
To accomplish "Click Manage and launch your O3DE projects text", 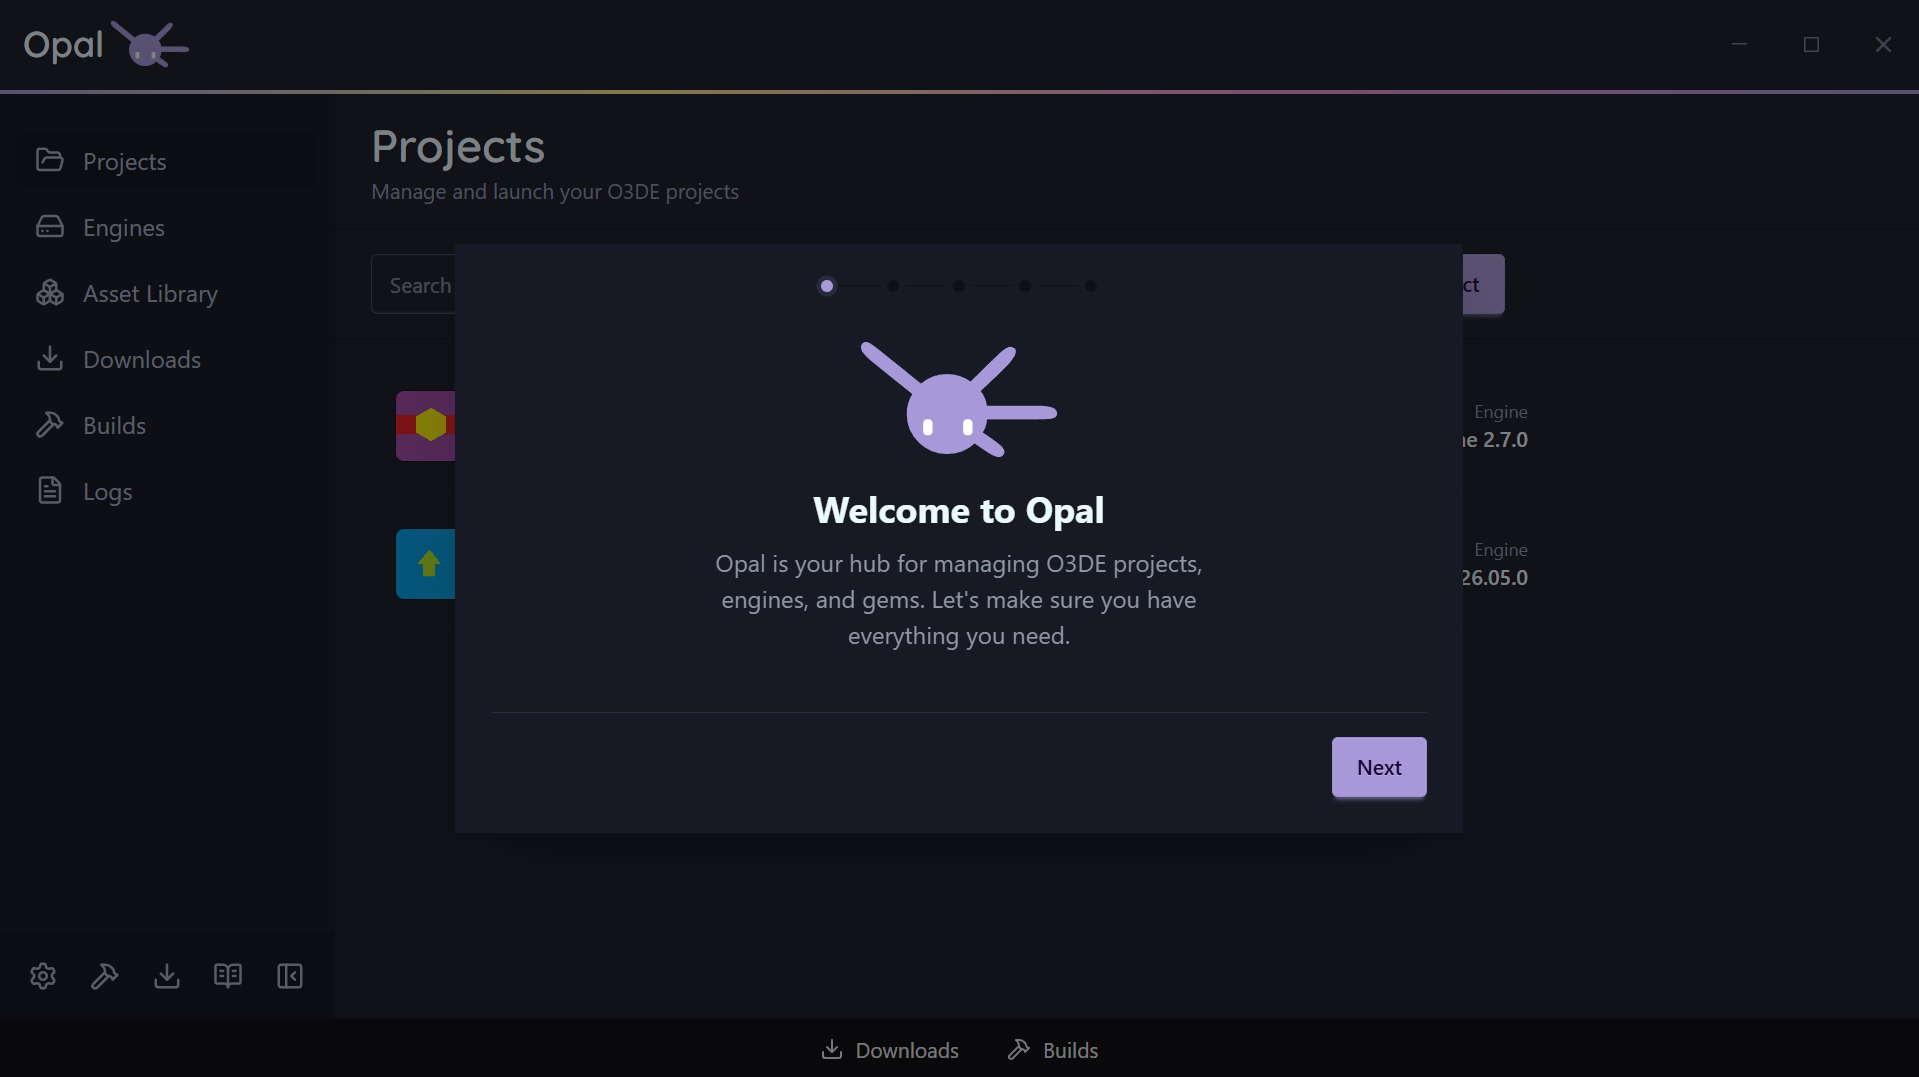I will [x=555, y=192].
